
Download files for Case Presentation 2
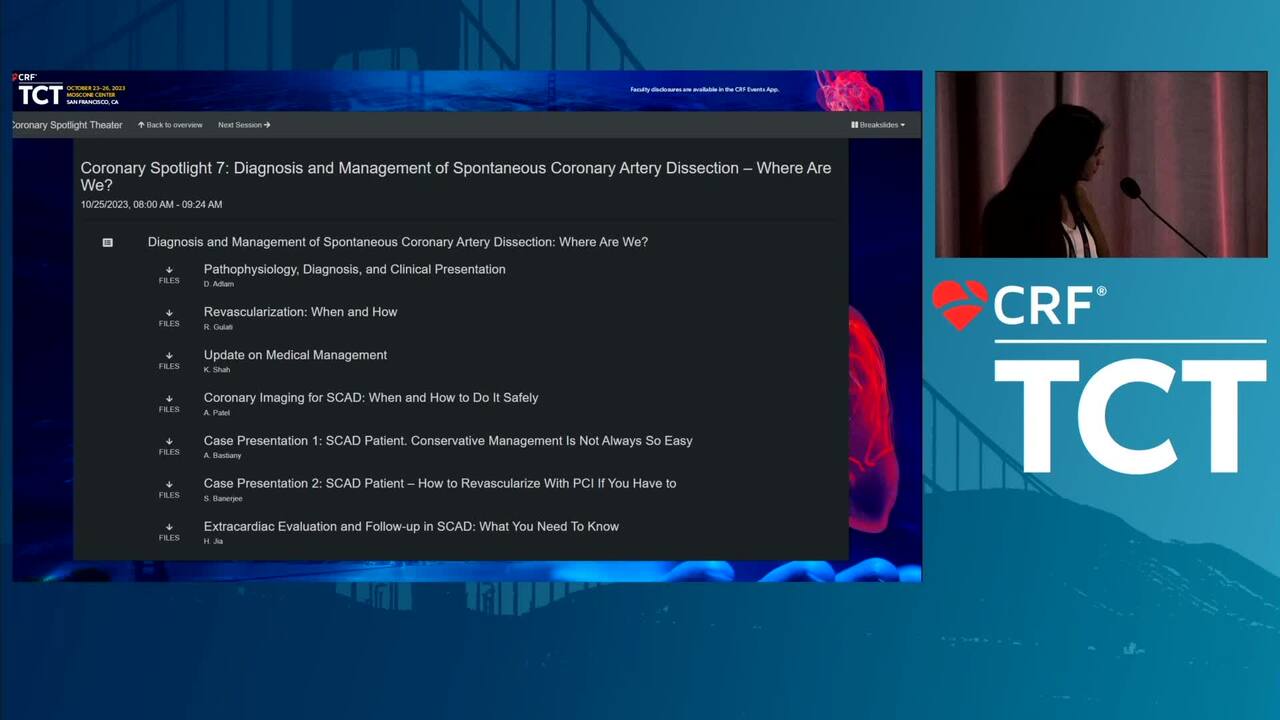coord(169,490)
